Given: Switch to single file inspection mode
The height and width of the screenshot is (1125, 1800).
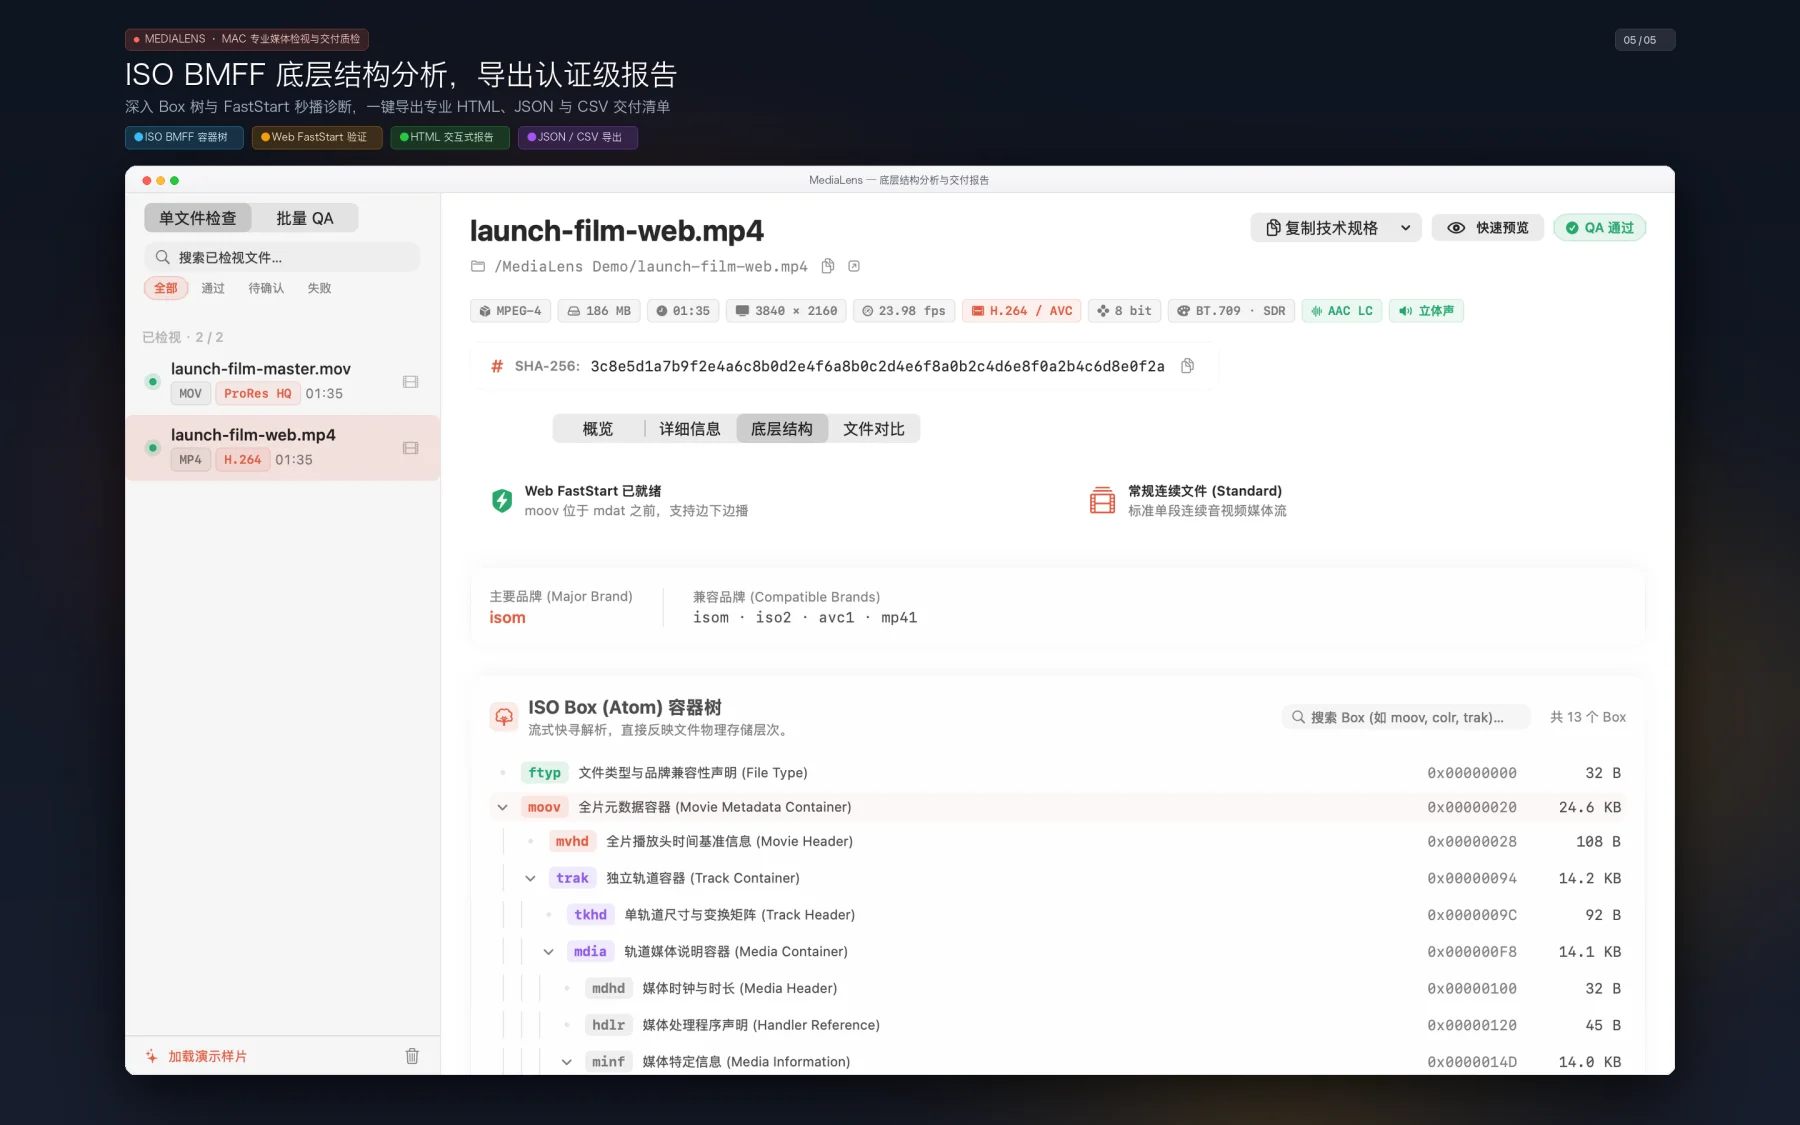Looking at the screenshot, I should click(197, 218).
